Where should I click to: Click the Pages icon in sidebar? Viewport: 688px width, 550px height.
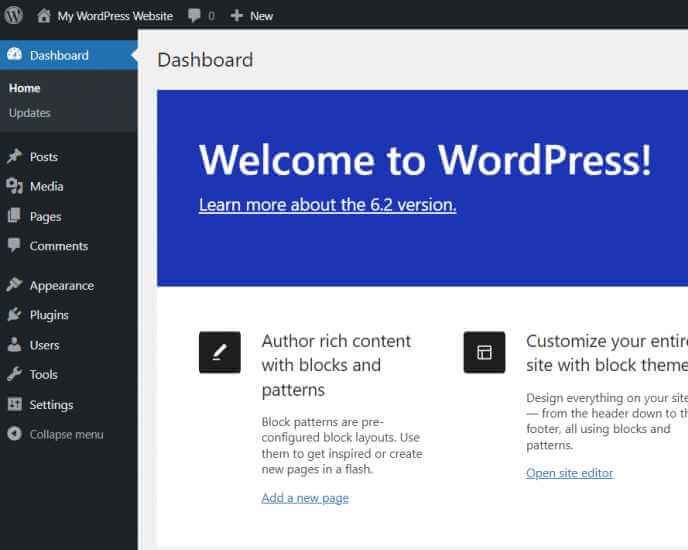(14, 216)
